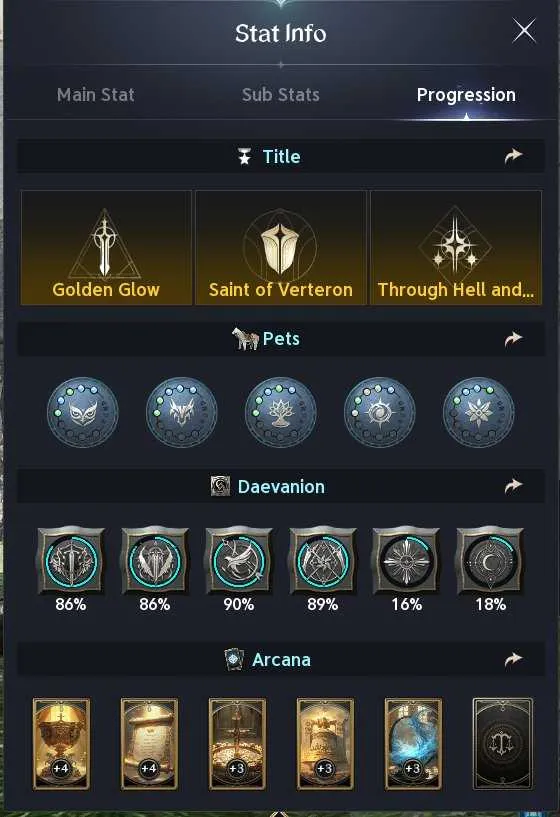Open the owl pet icon
This screenshot has width=560, height=817.
pyautogui.click(x=83, y=412)
